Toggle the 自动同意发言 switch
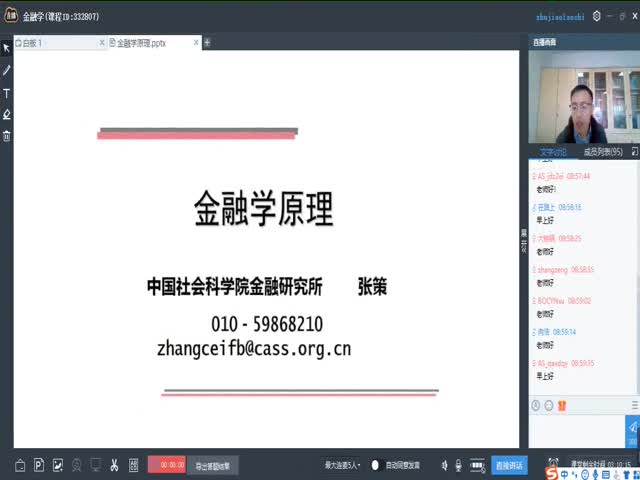 [x=376, y=465]
